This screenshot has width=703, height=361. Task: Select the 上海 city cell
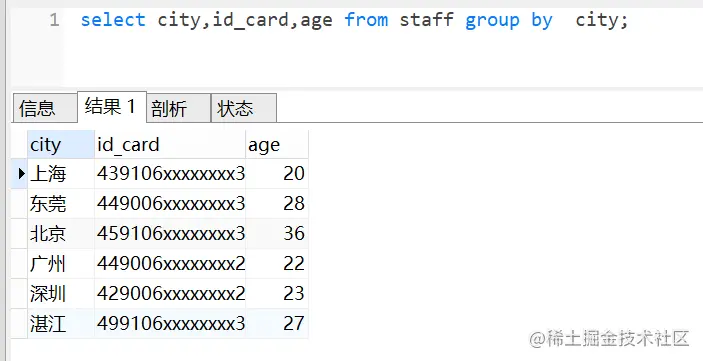click(61, 174)
